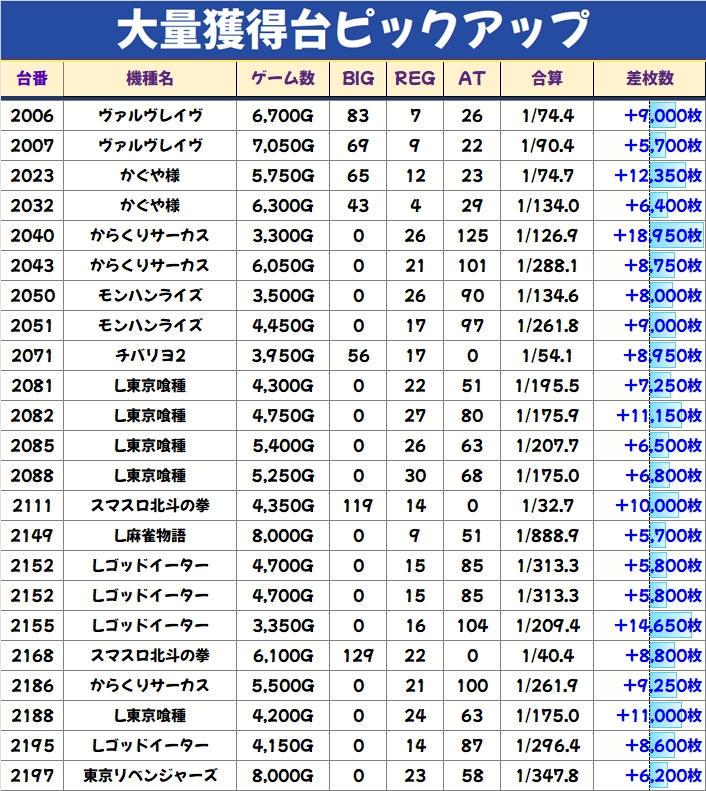The height and width of the screenshot is (791, 706).
Task: Click the AT count 125 cell
Action: pyautogui.click(x=471, y=236)
